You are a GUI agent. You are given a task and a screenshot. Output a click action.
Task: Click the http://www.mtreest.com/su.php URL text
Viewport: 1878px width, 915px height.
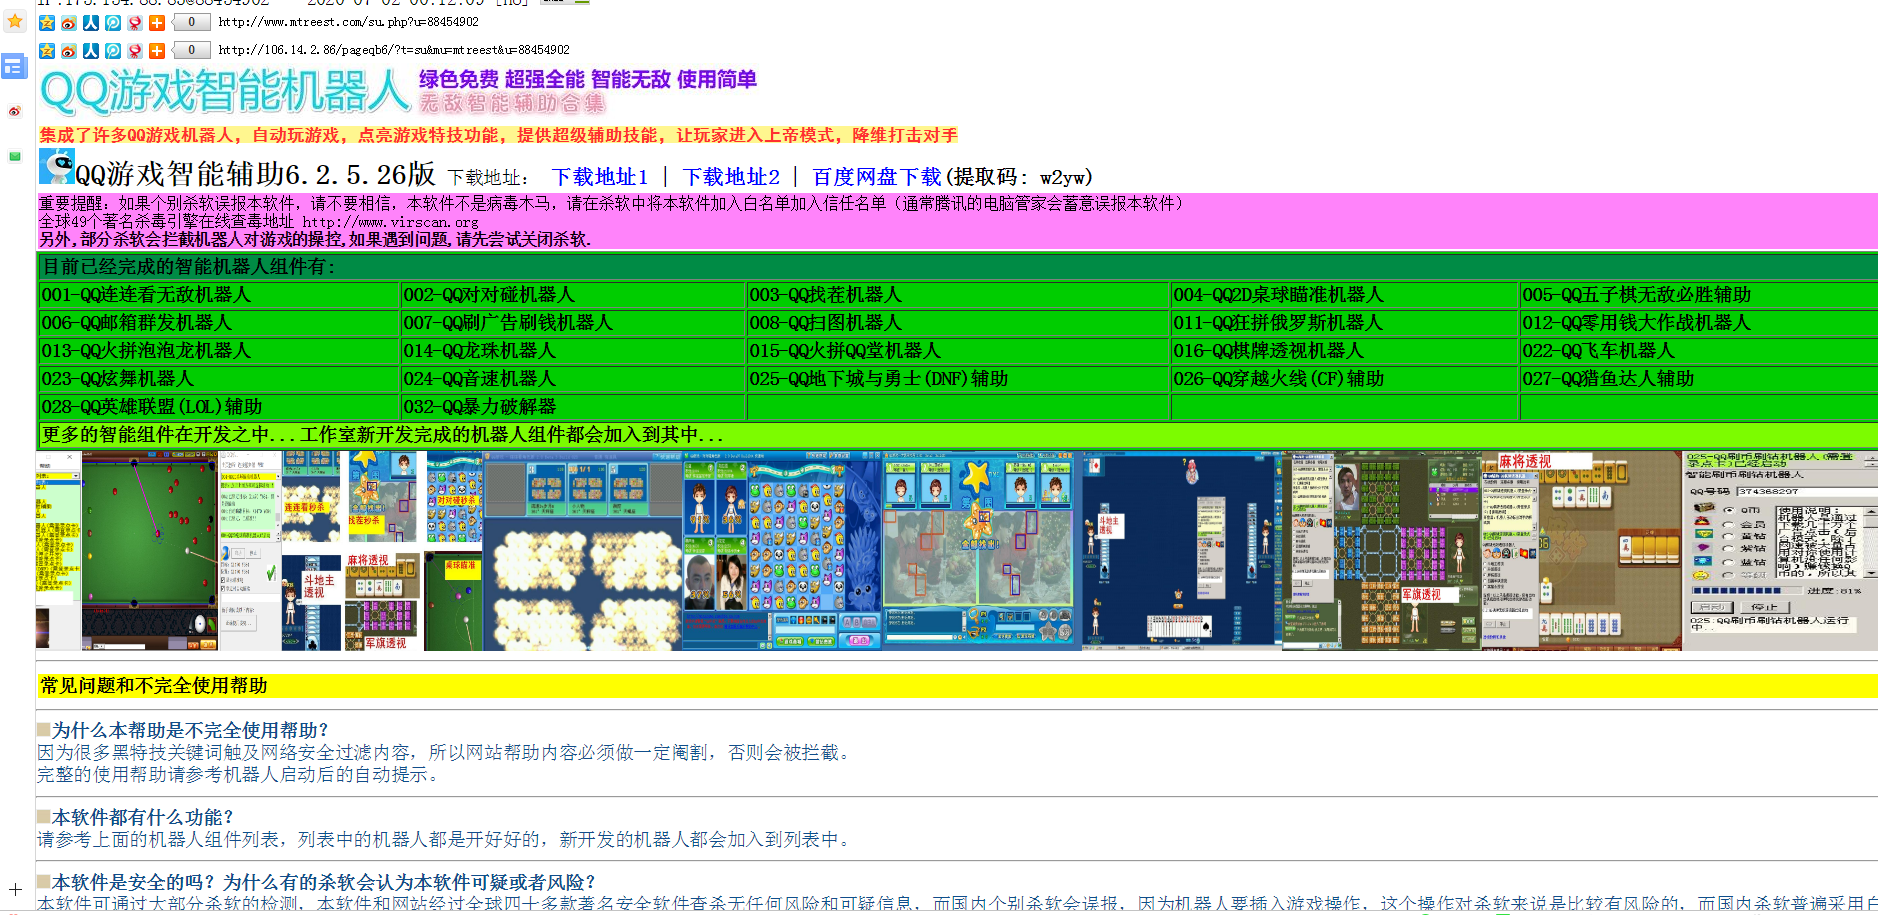click(x=348, y=22)
